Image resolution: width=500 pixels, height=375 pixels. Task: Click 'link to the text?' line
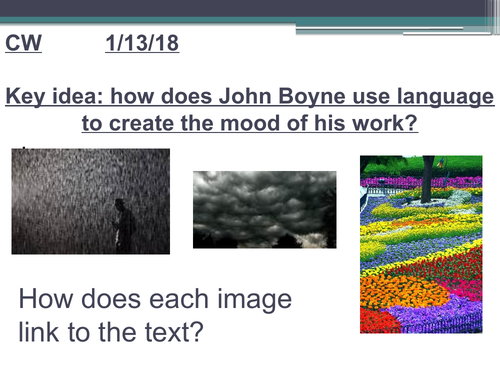tap(111, 332)
